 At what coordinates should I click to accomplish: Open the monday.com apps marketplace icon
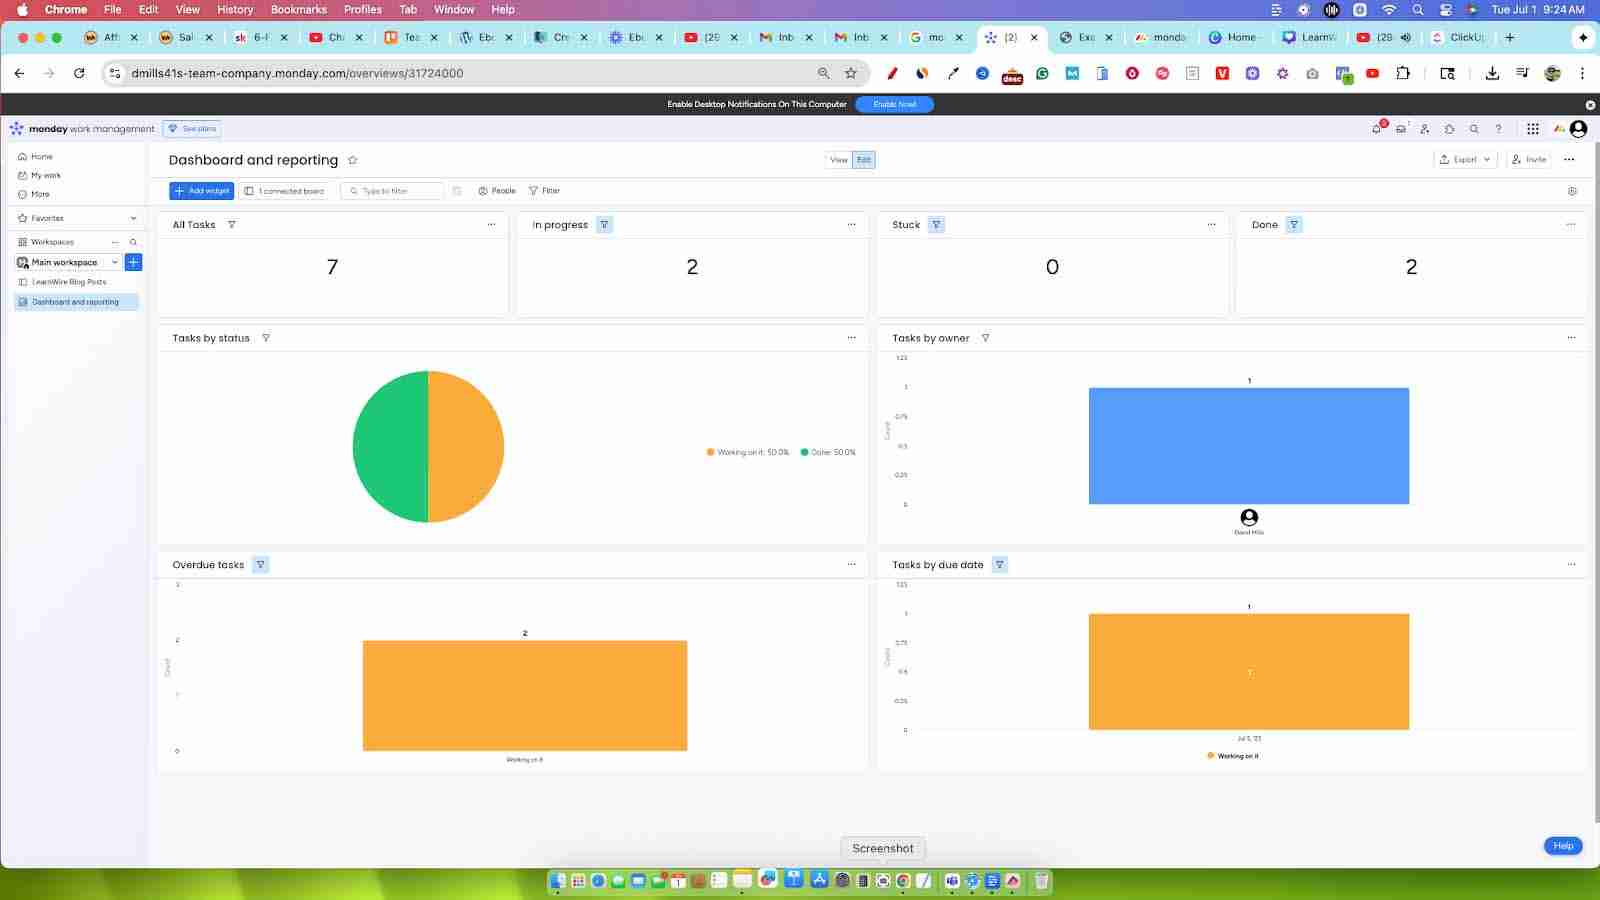(x=1450, y=128)
